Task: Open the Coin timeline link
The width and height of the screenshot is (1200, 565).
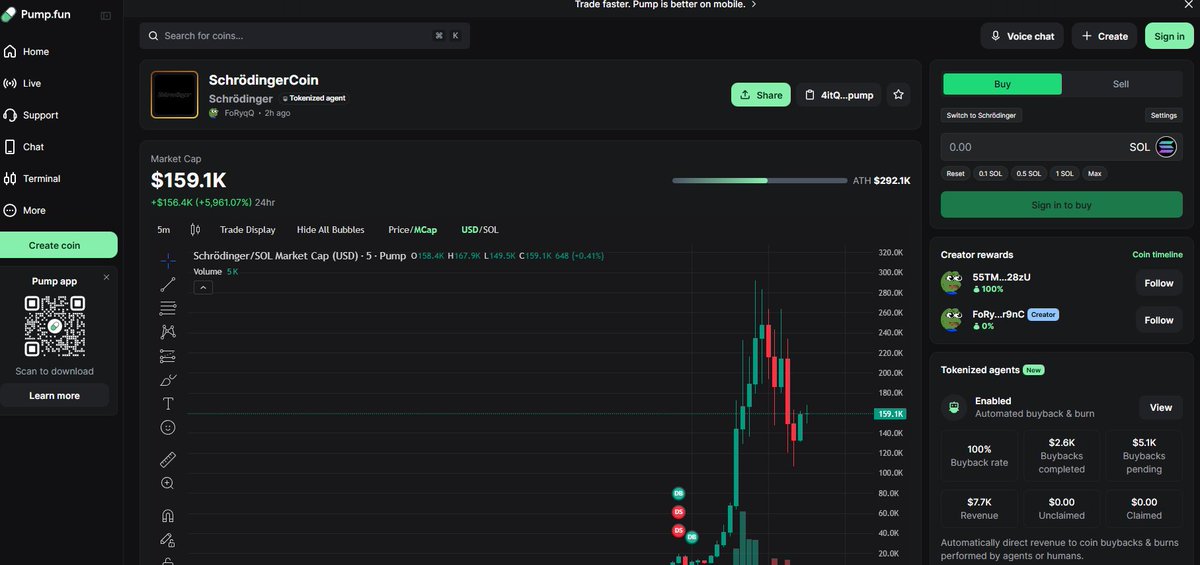Action: 1157,255
